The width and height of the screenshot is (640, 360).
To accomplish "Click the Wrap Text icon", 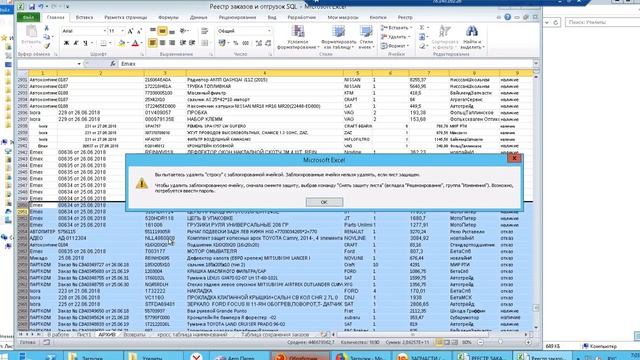I will 204,31.
